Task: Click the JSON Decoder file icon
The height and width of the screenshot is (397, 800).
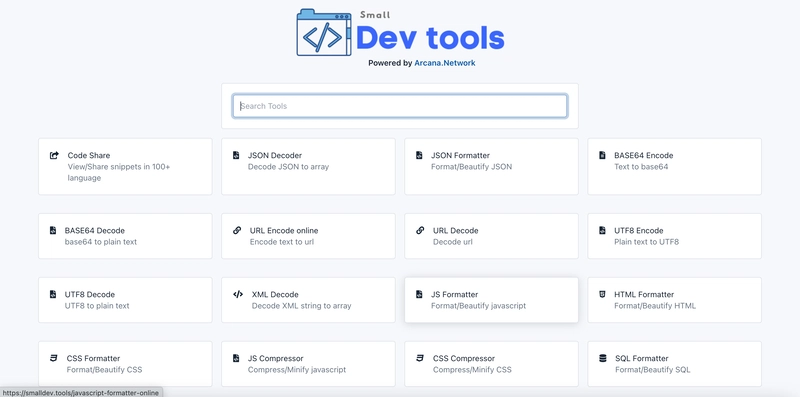Action: coord(236,155)
